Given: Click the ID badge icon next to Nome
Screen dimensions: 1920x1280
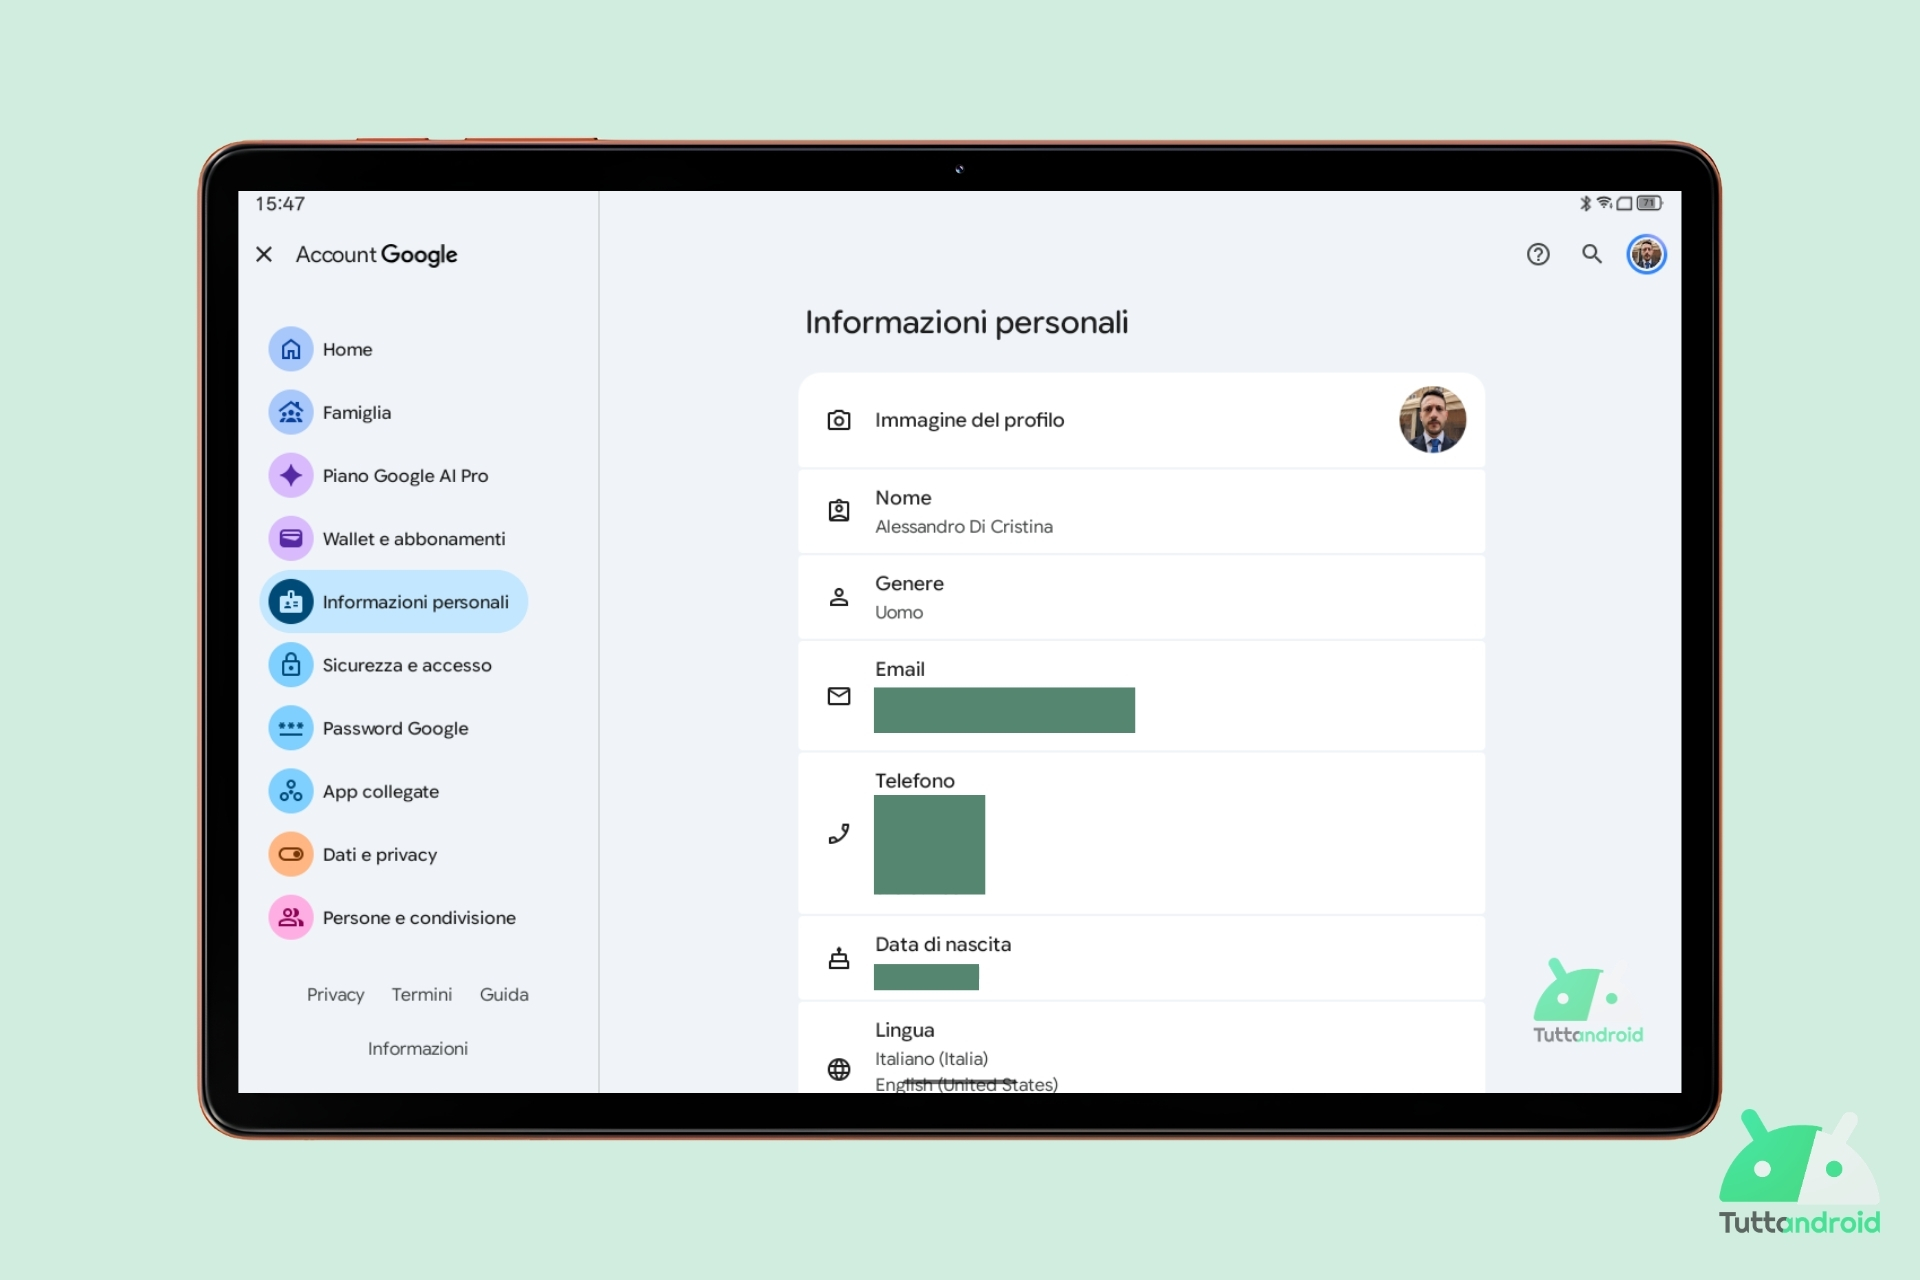Looking at the screenshot, I should pos(839,511).
